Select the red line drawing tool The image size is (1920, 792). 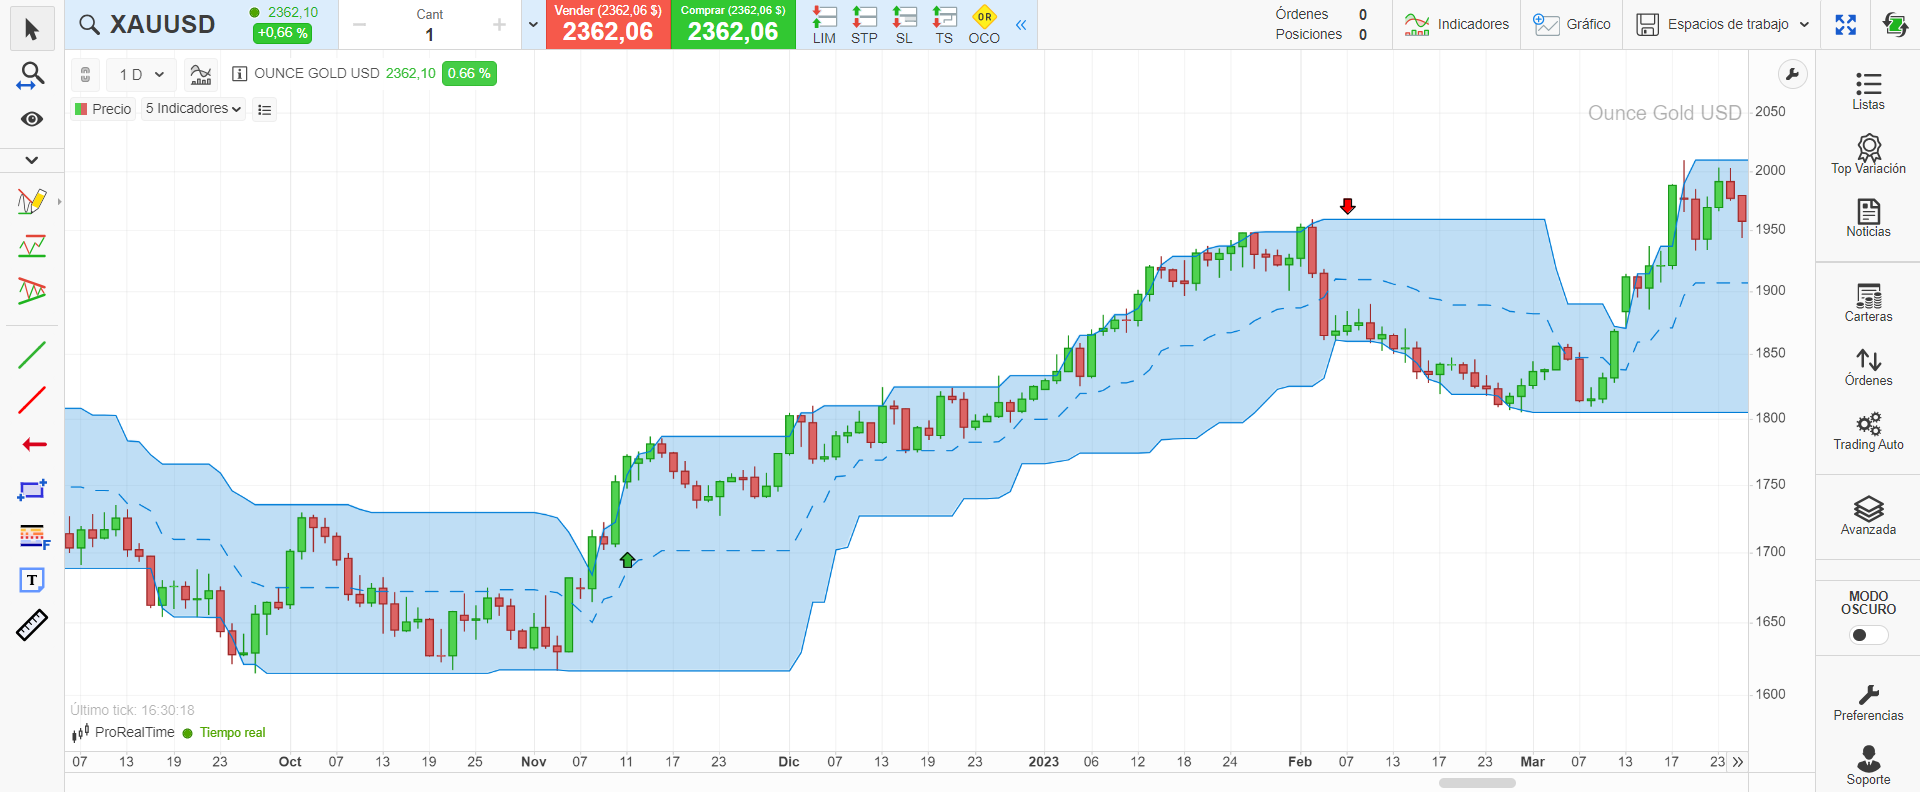click(32, 400)
